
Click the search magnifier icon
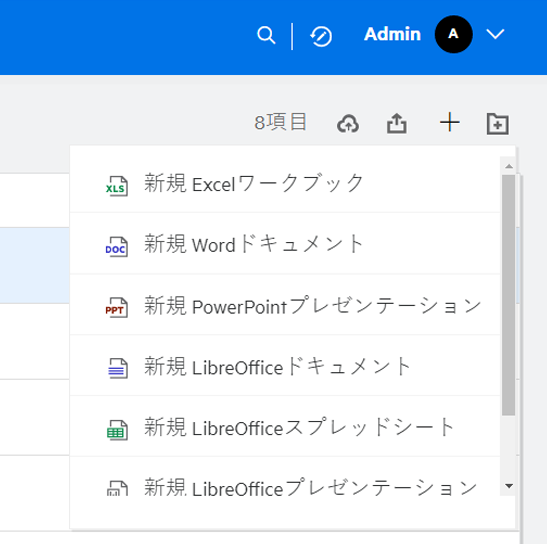coord(266,35)
